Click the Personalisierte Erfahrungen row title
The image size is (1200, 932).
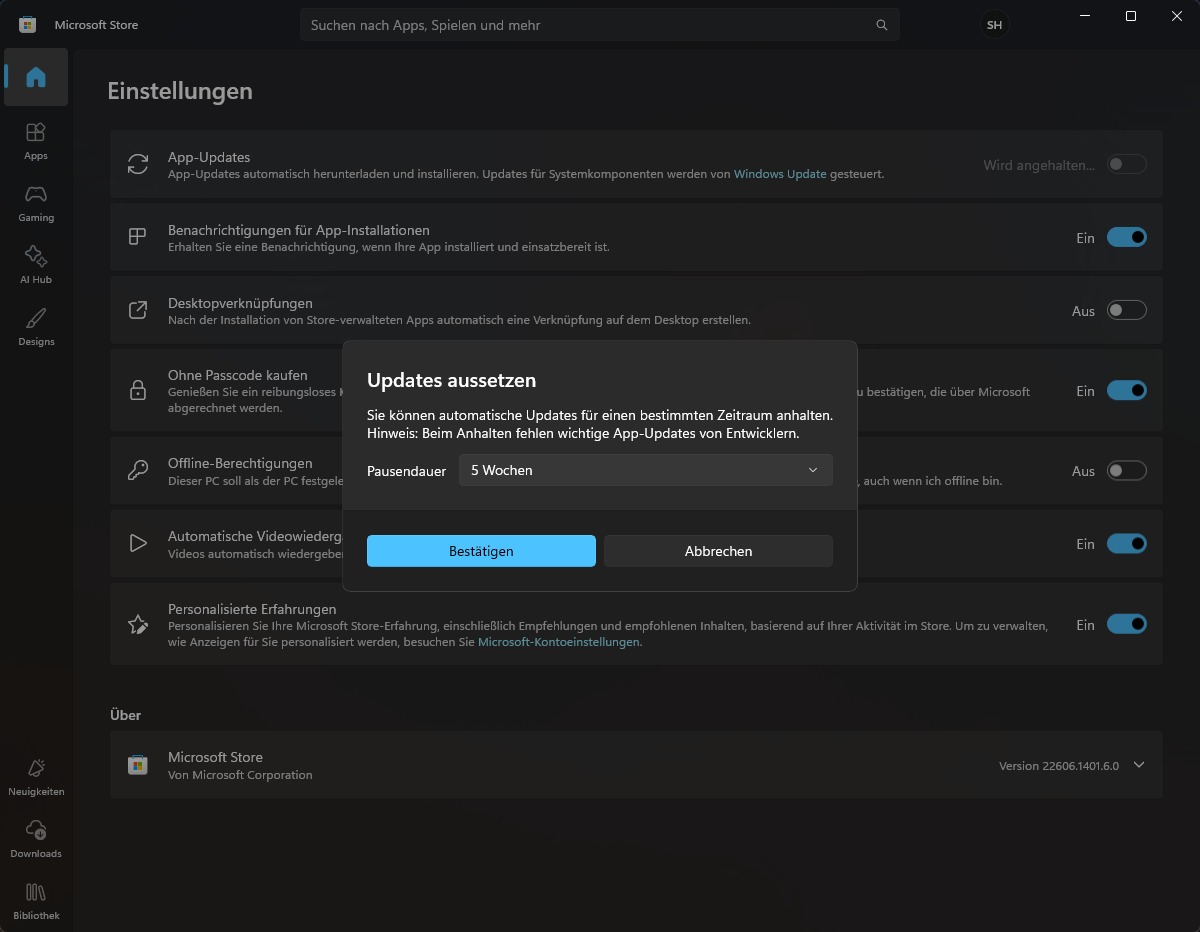pos(252,609)
